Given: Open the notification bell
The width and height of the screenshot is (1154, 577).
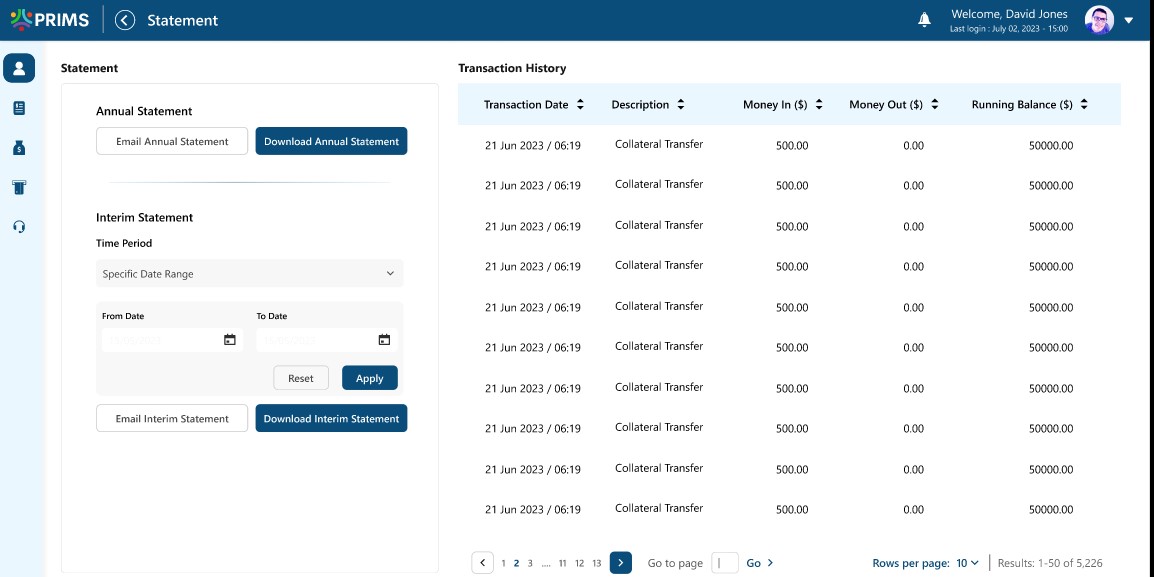Looking at the screenshot, I should 924,20.
